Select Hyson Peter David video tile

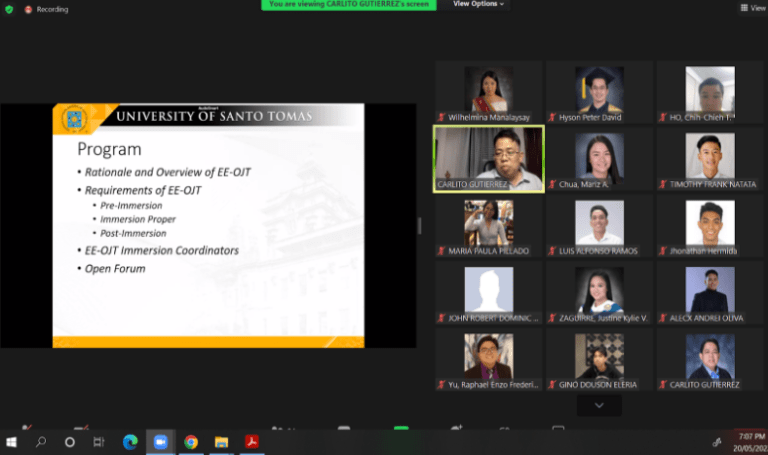(x=599, y=93)
